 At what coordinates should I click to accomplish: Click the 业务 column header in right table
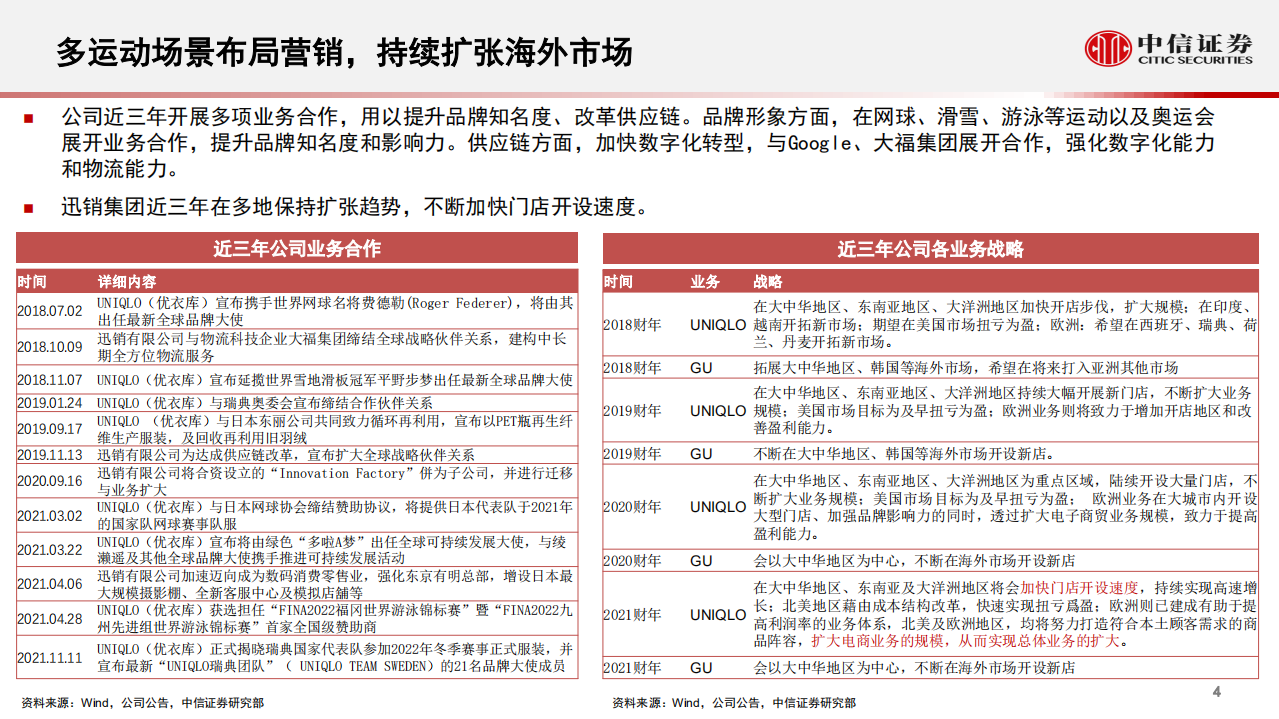pos(703,280)
